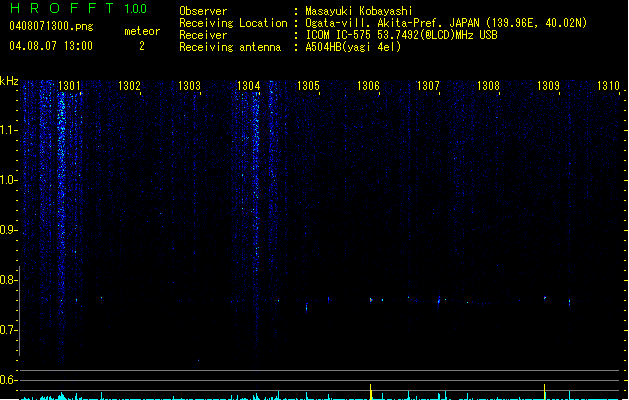Click the yellow signal spike below 1306

point(371,392)
